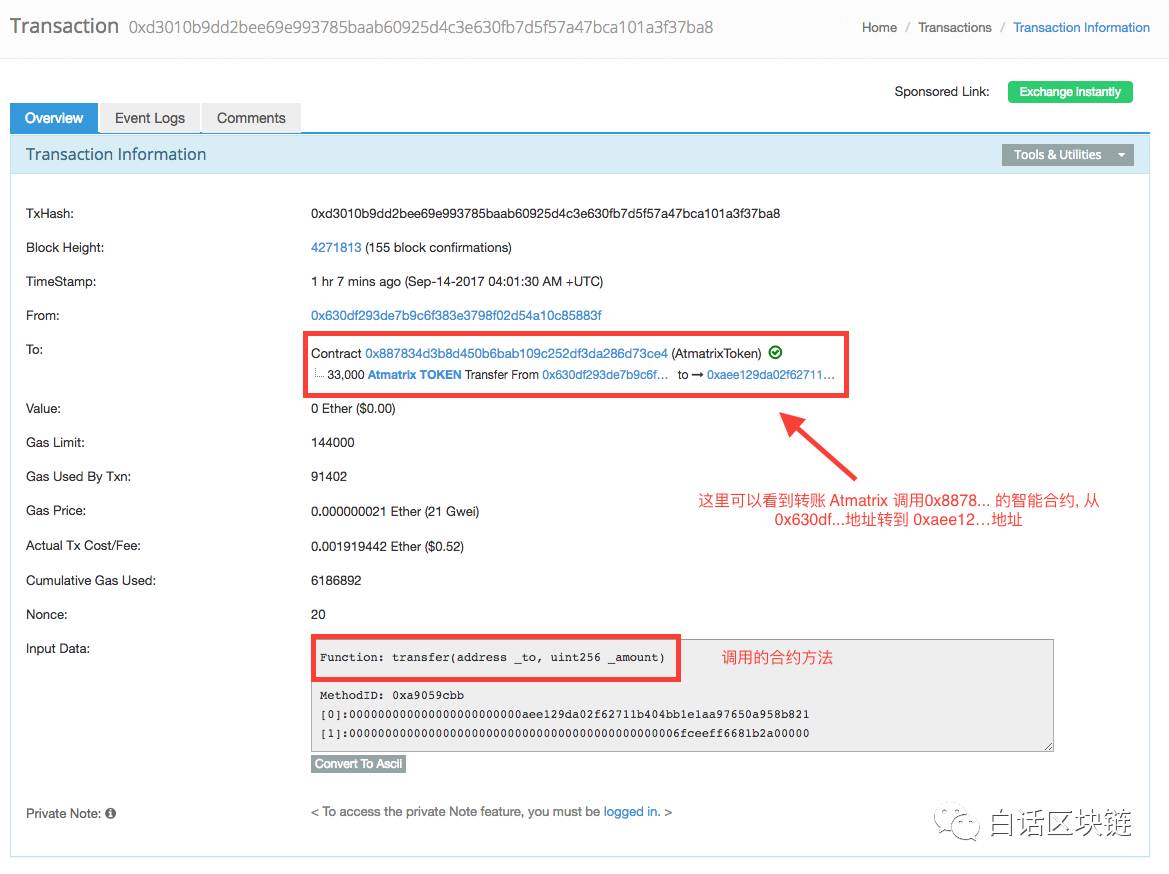Click the 33,000 token amount text
The width and height of the screenshot is (1169, 874).
[346, 374]
